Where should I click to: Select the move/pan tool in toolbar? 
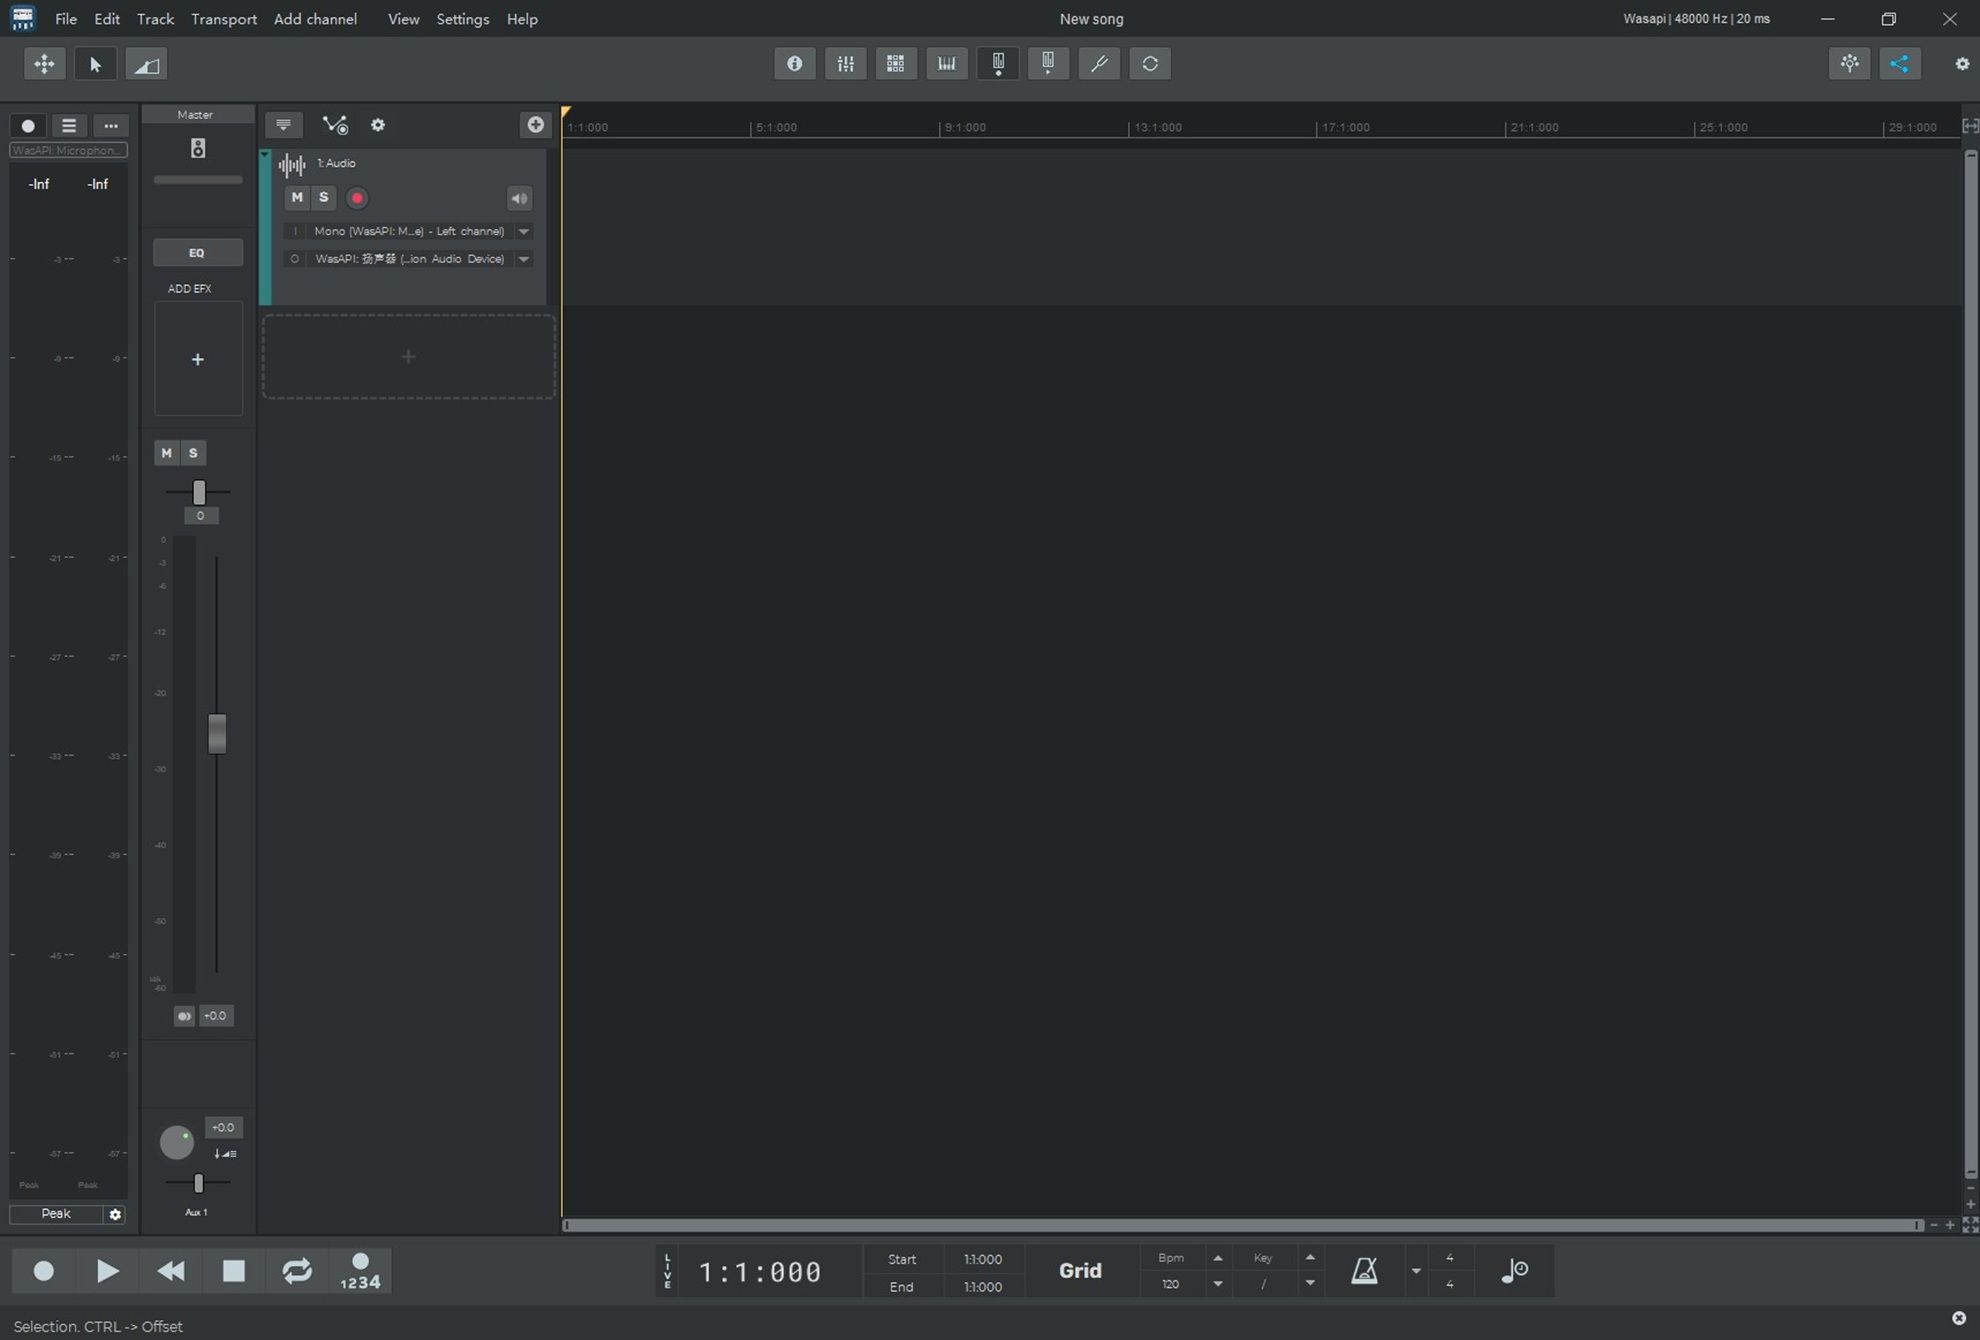pos(44,64)
